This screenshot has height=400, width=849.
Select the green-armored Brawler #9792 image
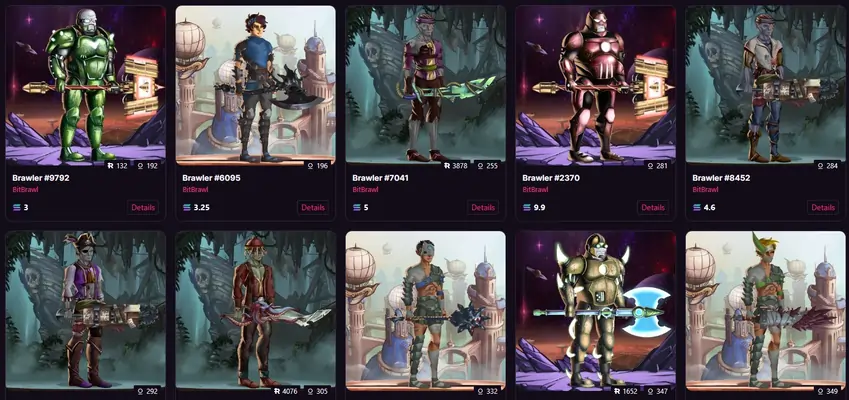coord(86,84)
